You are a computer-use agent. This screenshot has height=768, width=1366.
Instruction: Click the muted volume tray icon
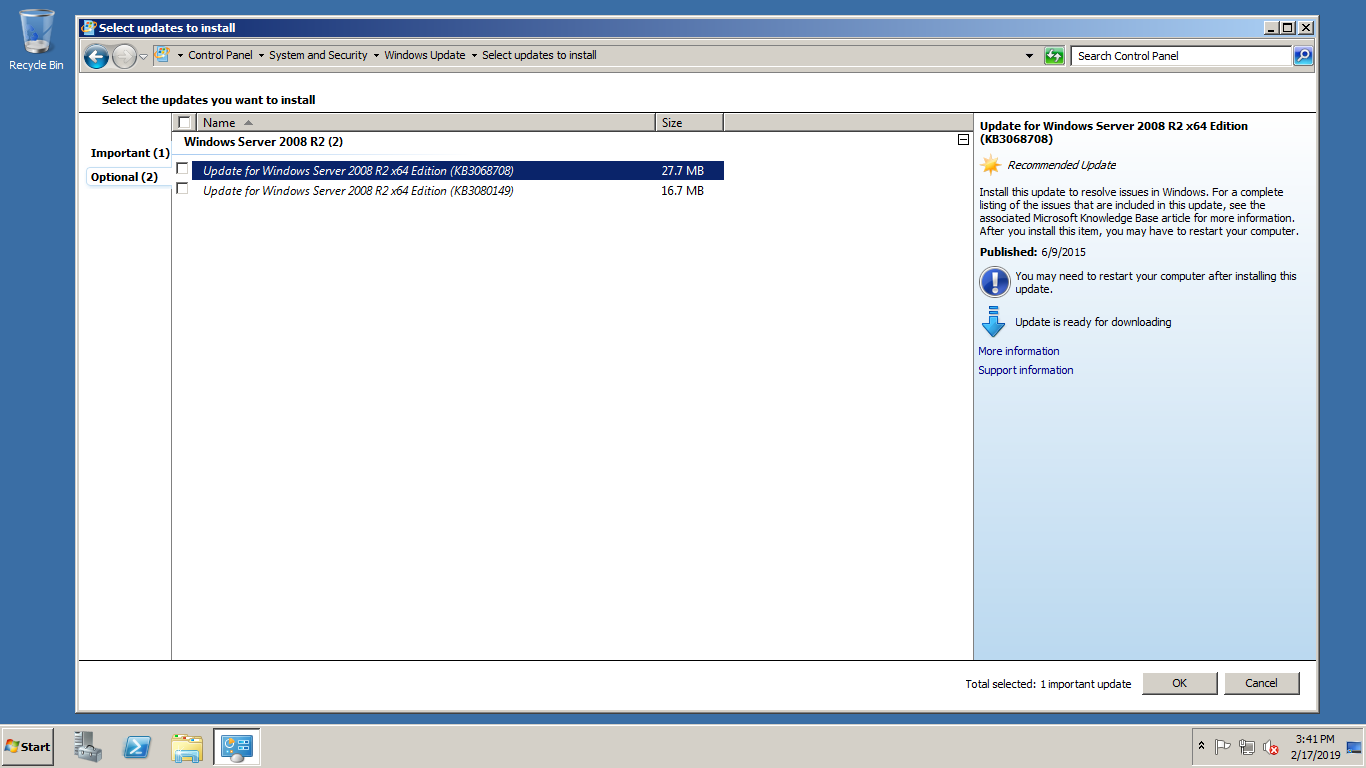tap(1271, 747)
